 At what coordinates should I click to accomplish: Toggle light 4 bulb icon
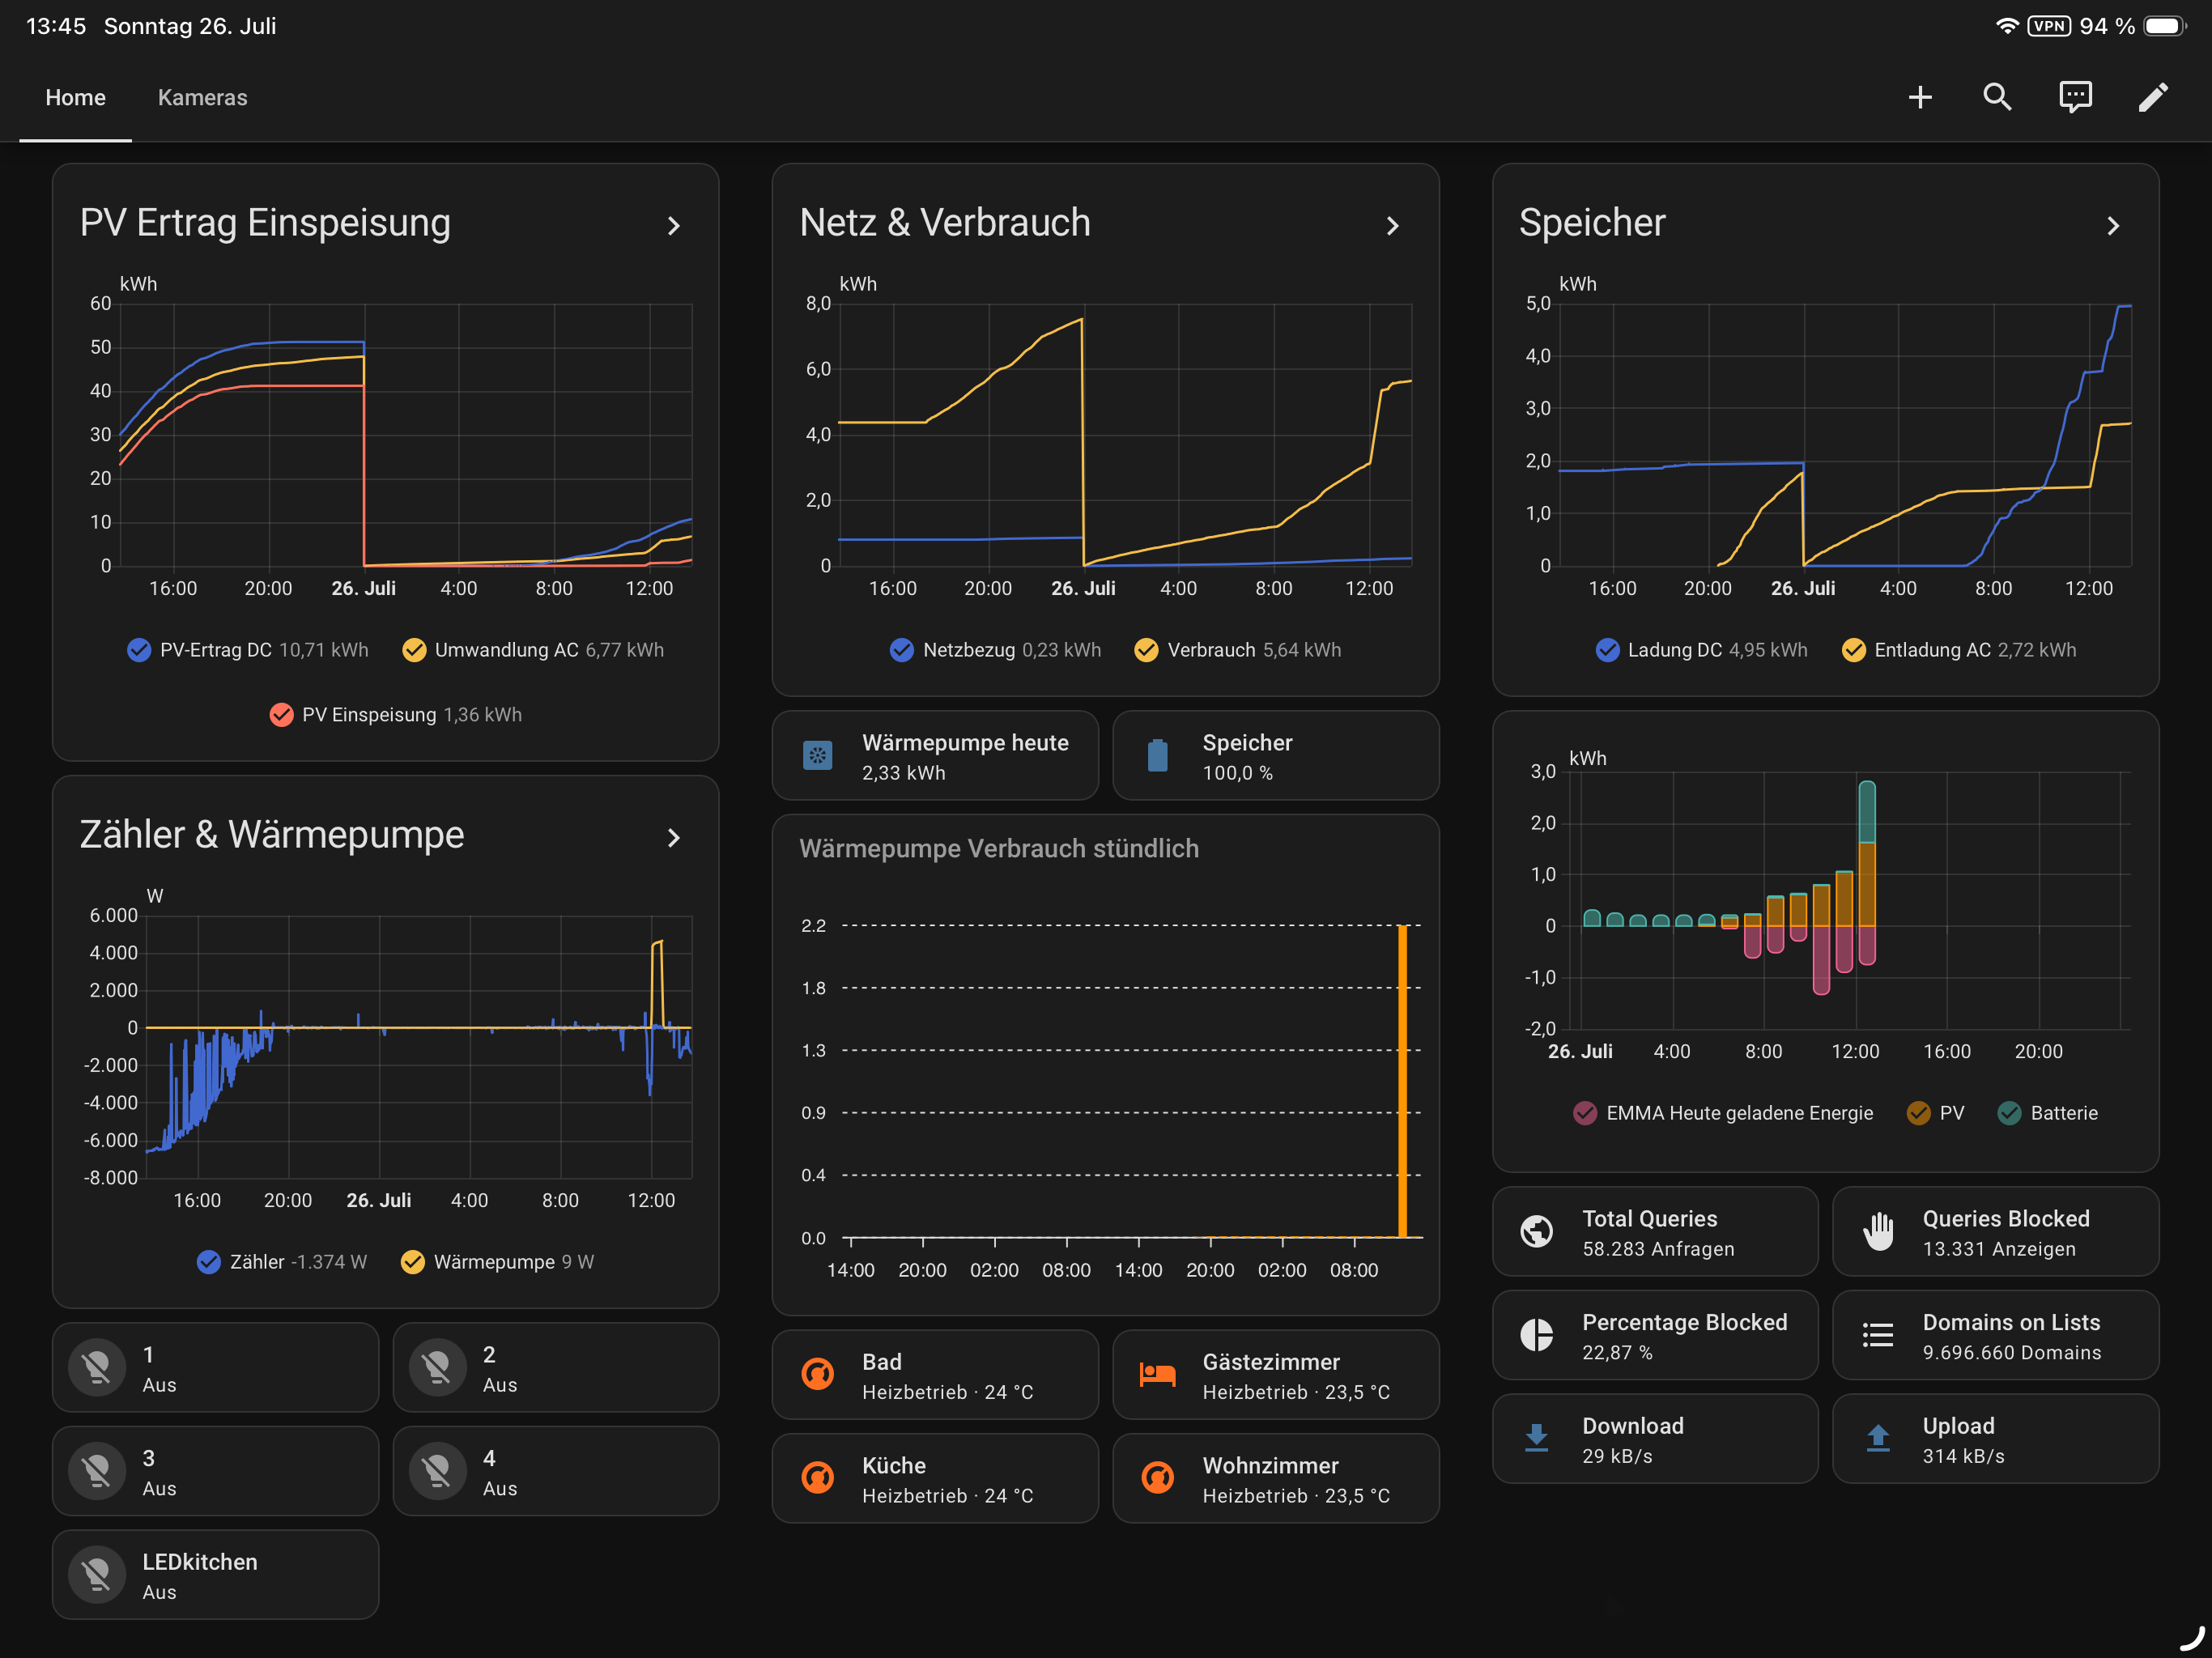437,1471
